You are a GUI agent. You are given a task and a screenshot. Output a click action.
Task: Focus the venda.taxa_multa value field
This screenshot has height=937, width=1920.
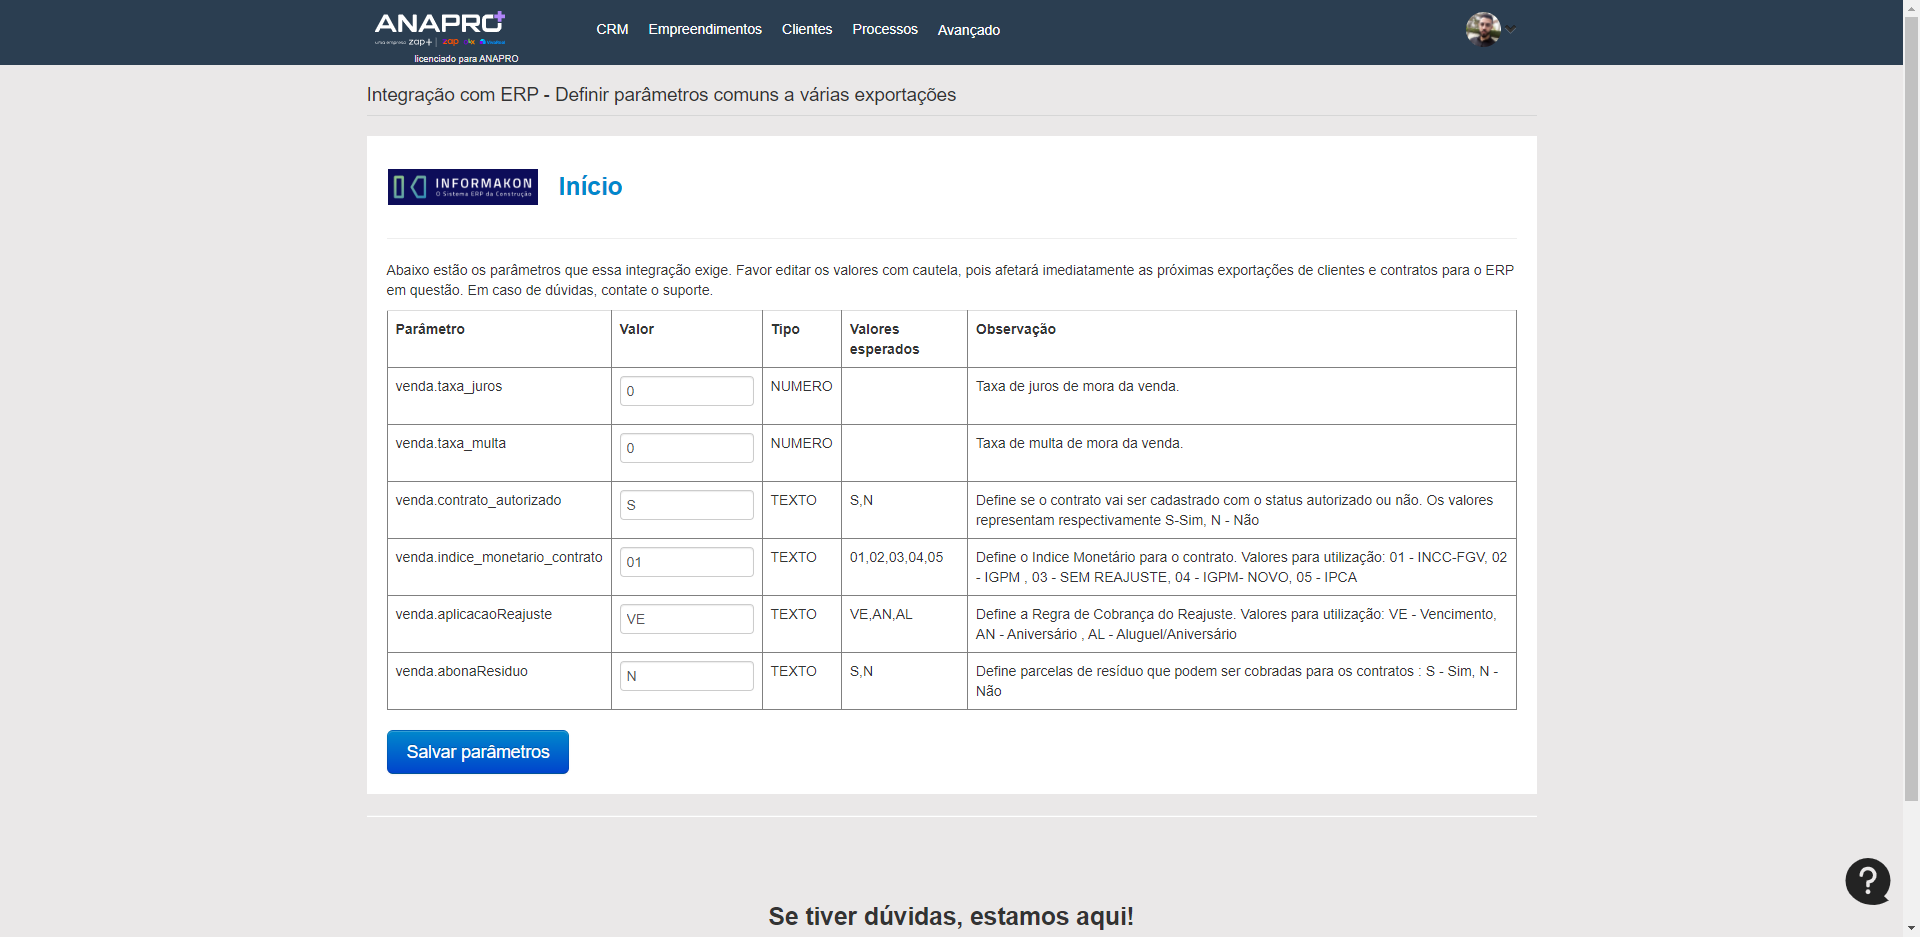(x=686, y=448)
